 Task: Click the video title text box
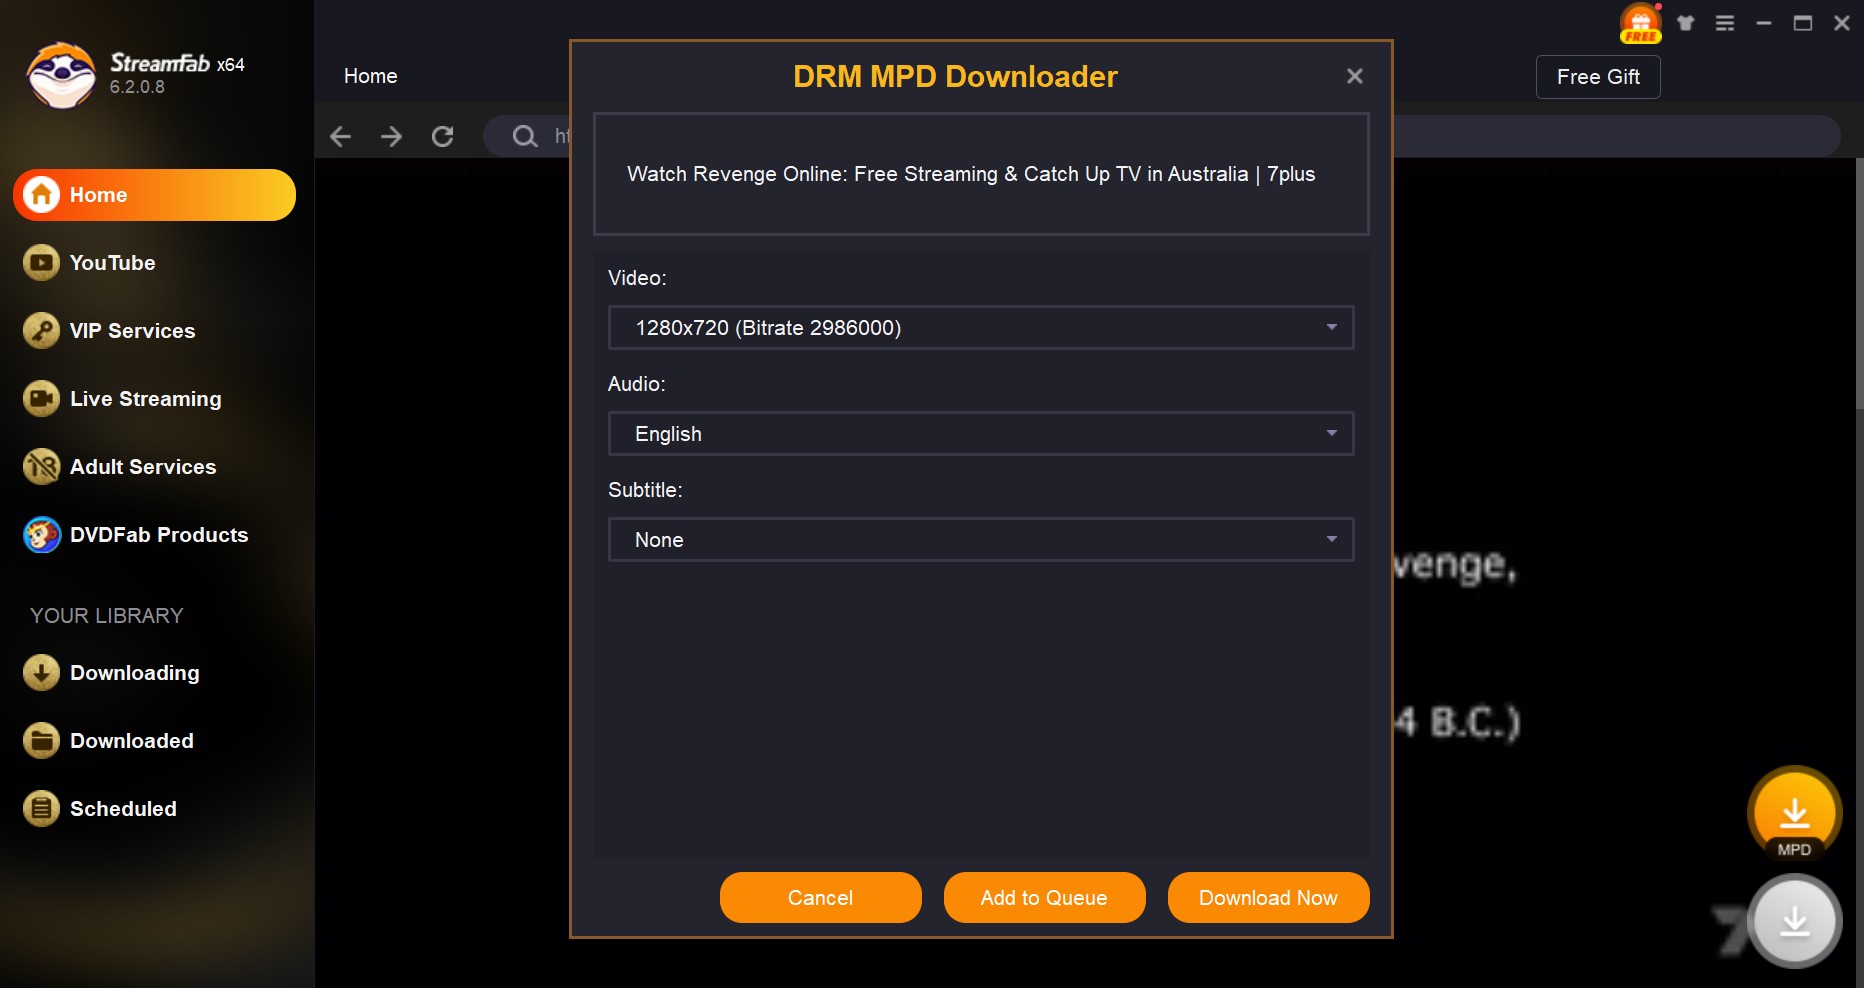[981, 174]
